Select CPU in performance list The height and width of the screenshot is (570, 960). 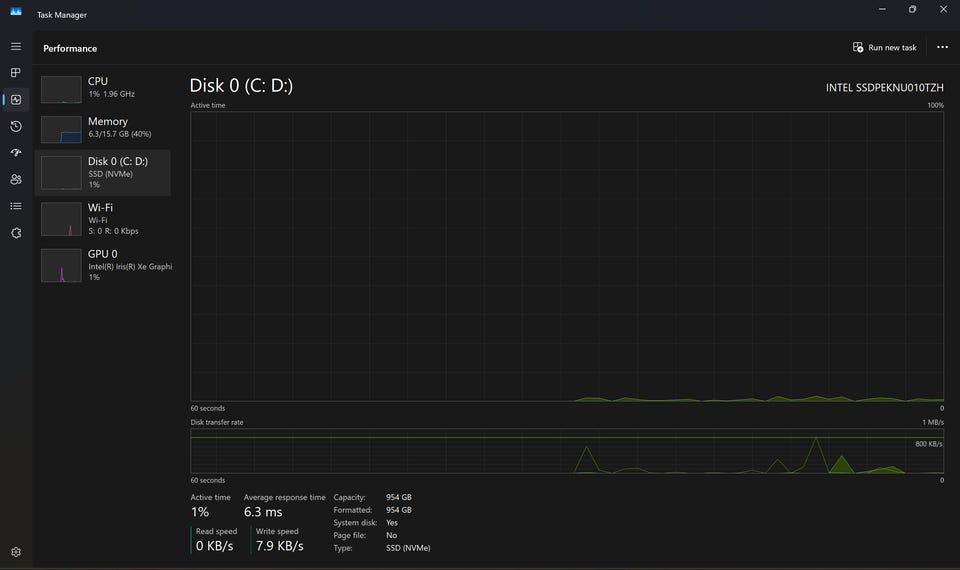[103, 89]
